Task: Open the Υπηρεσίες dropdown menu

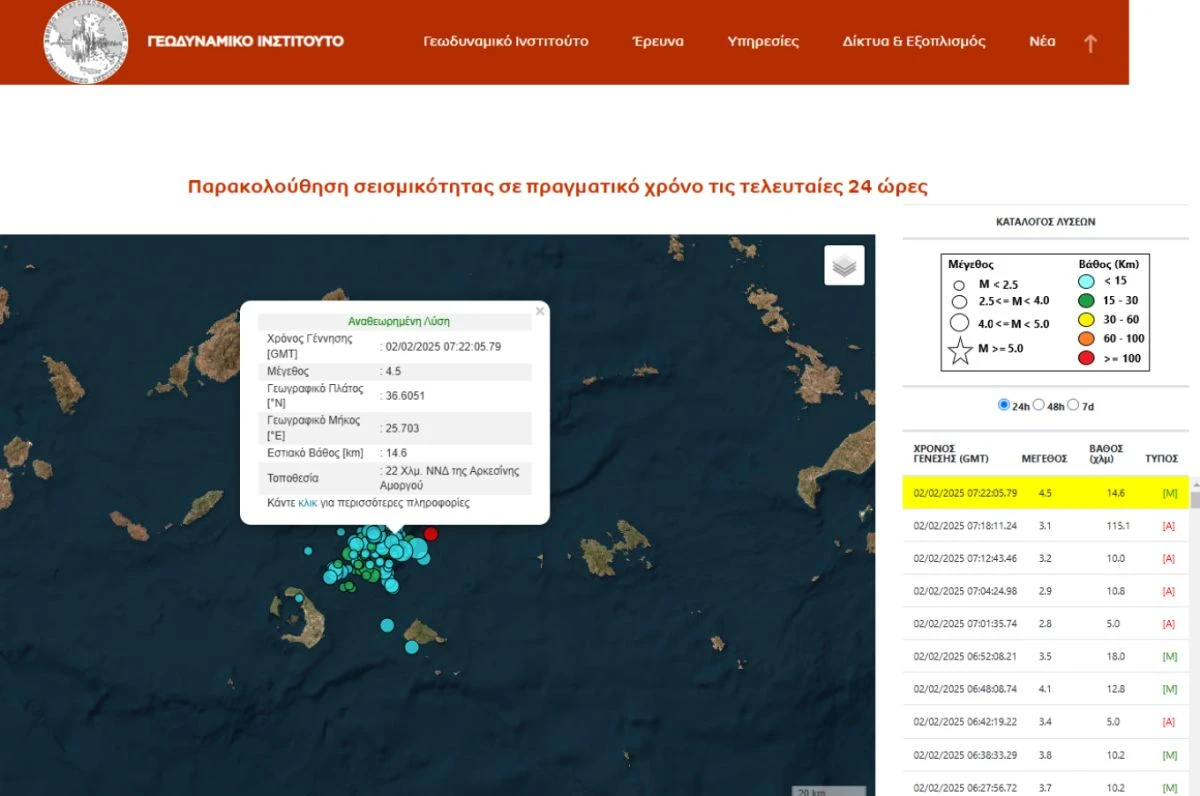Action: click(x=763, y=41)
